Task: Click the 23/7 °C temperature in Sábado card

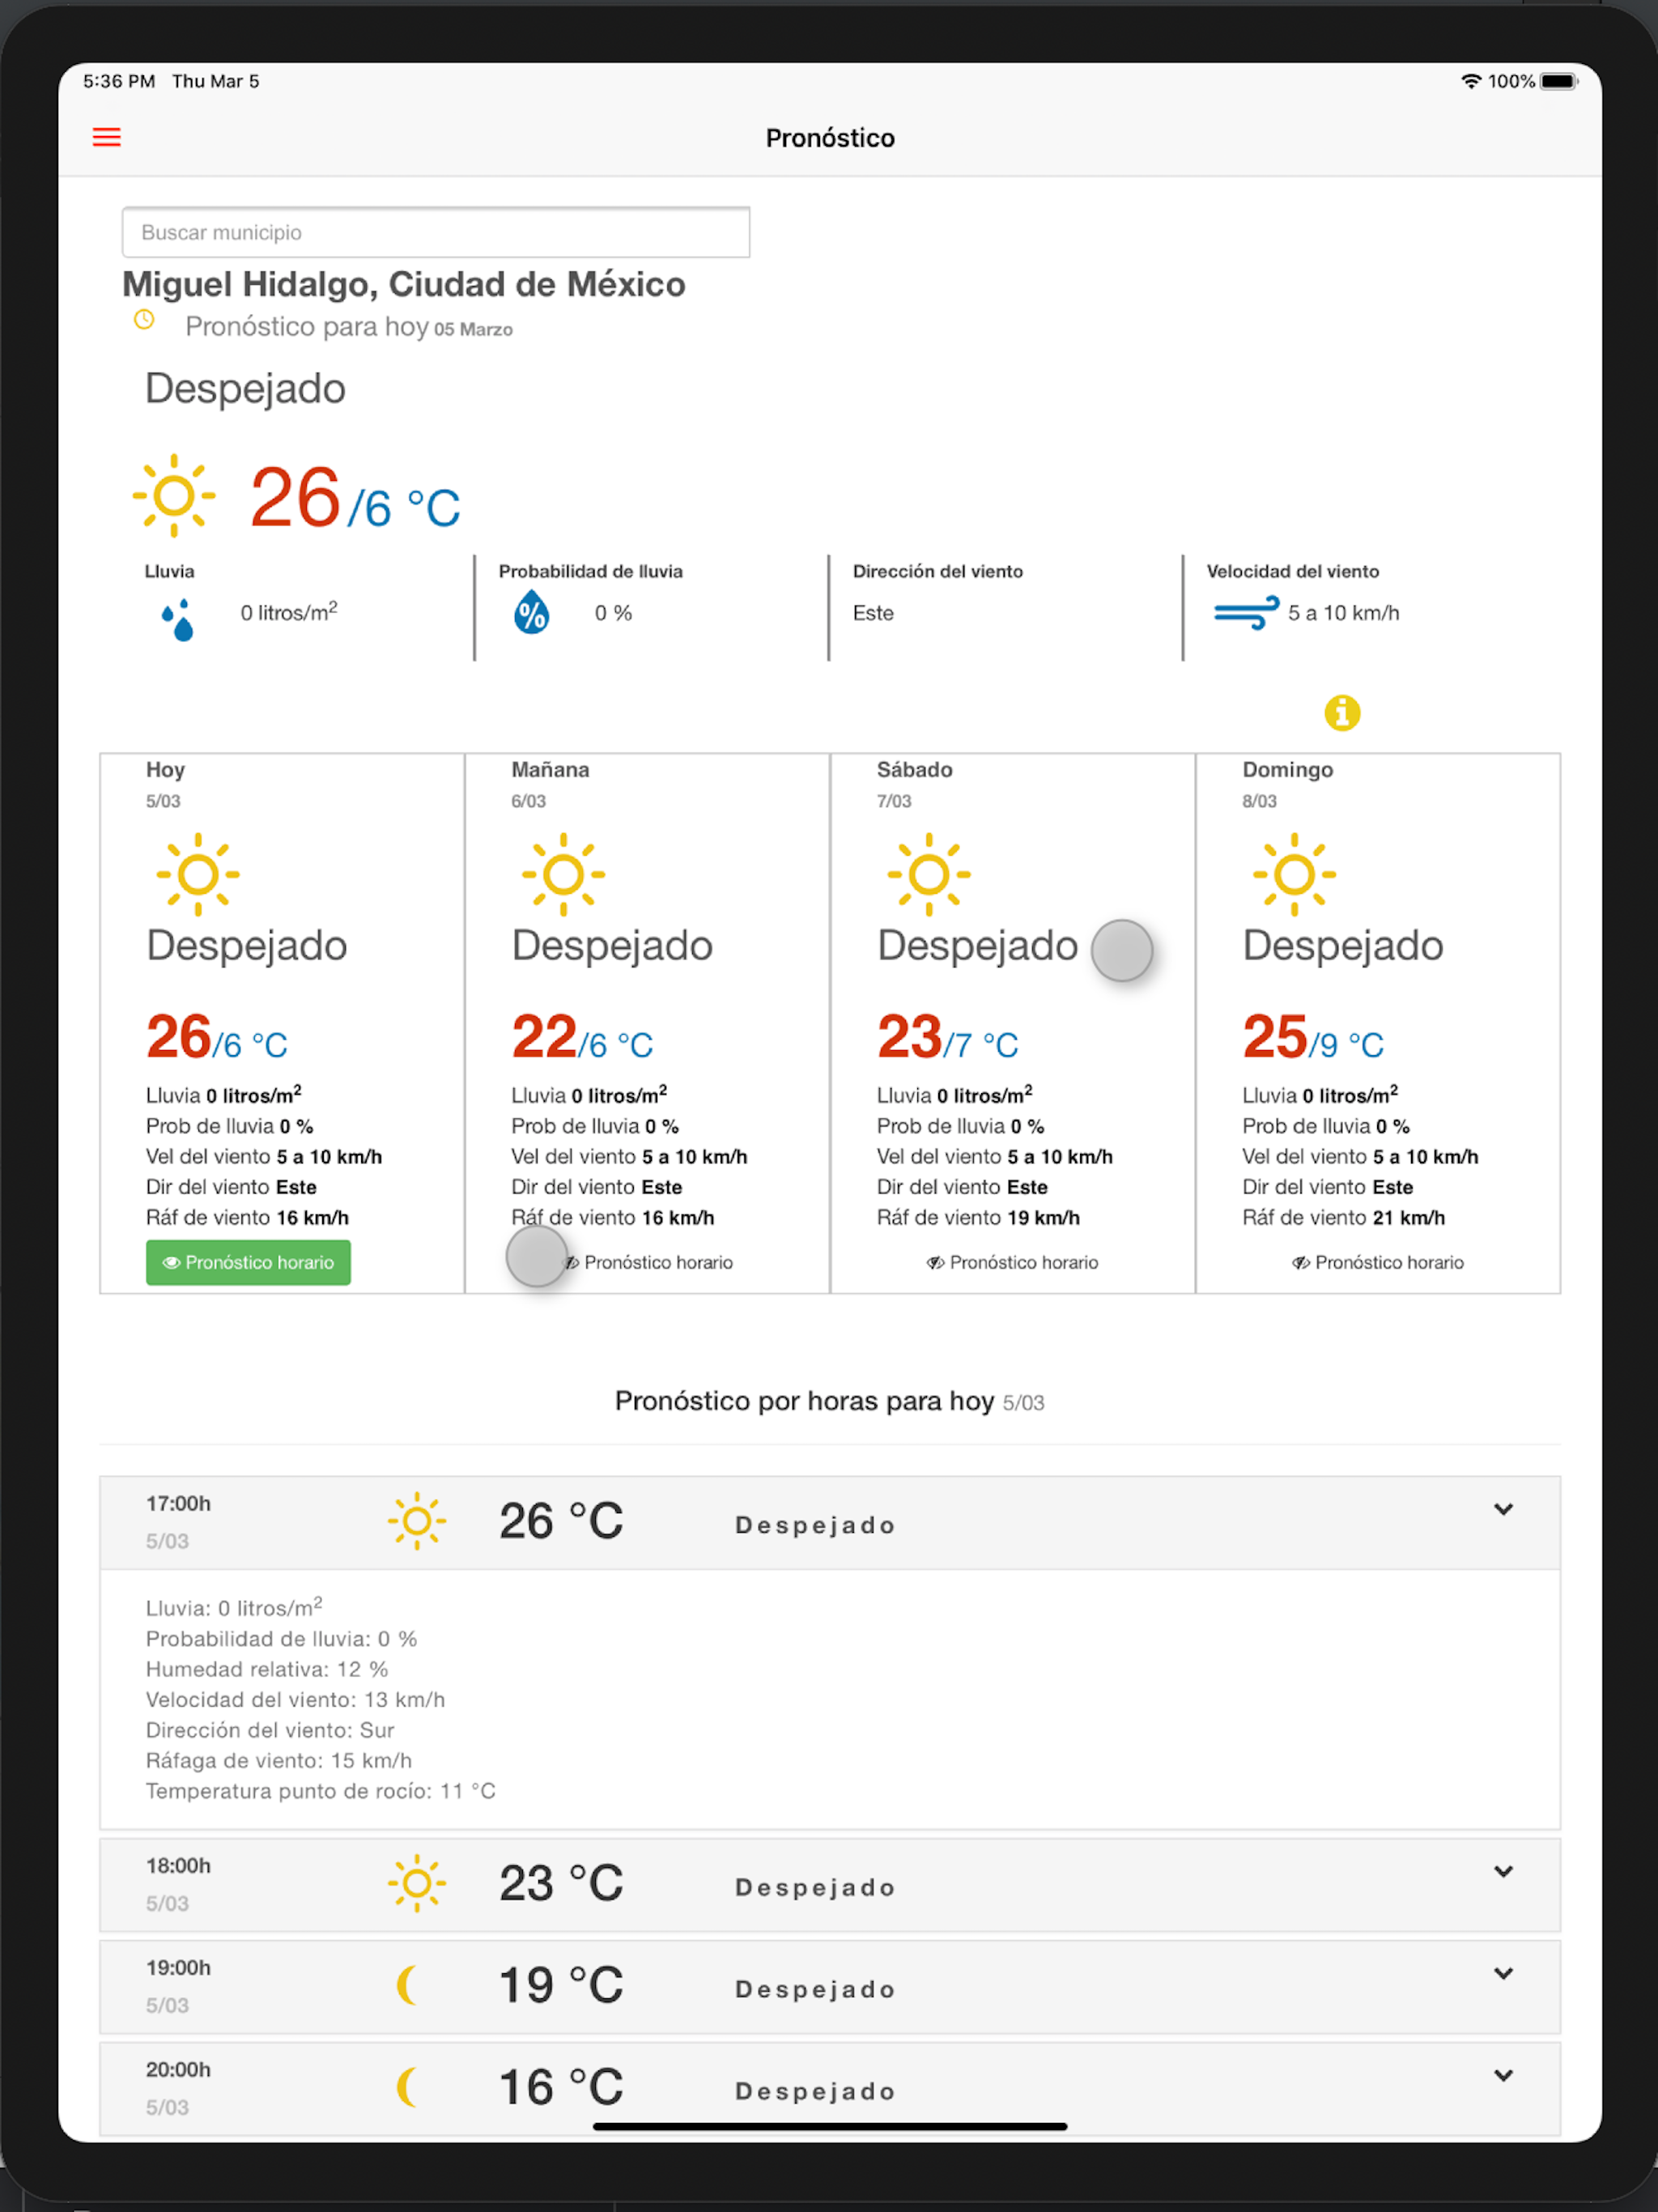Action: [947, 1037]
